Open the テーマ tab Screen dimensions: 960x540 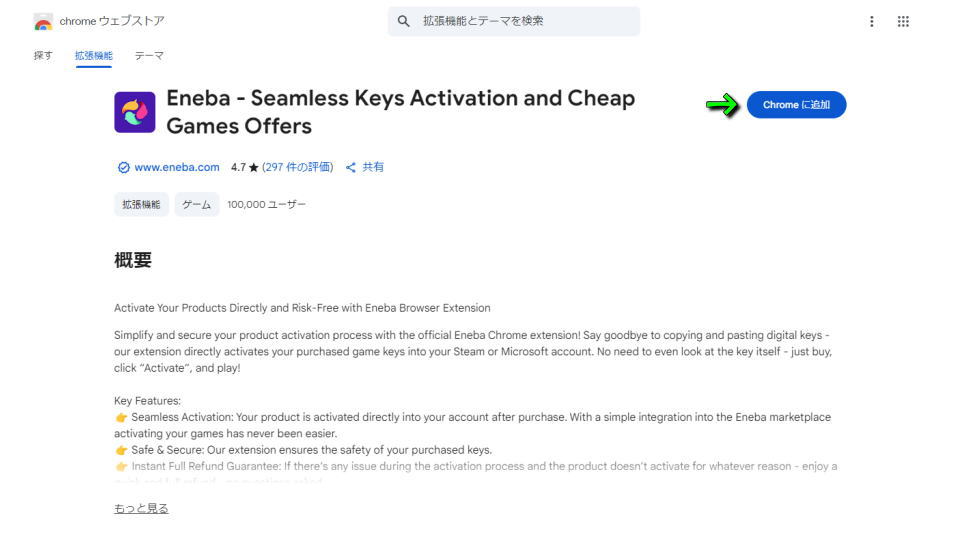click(x=149, y=56)
